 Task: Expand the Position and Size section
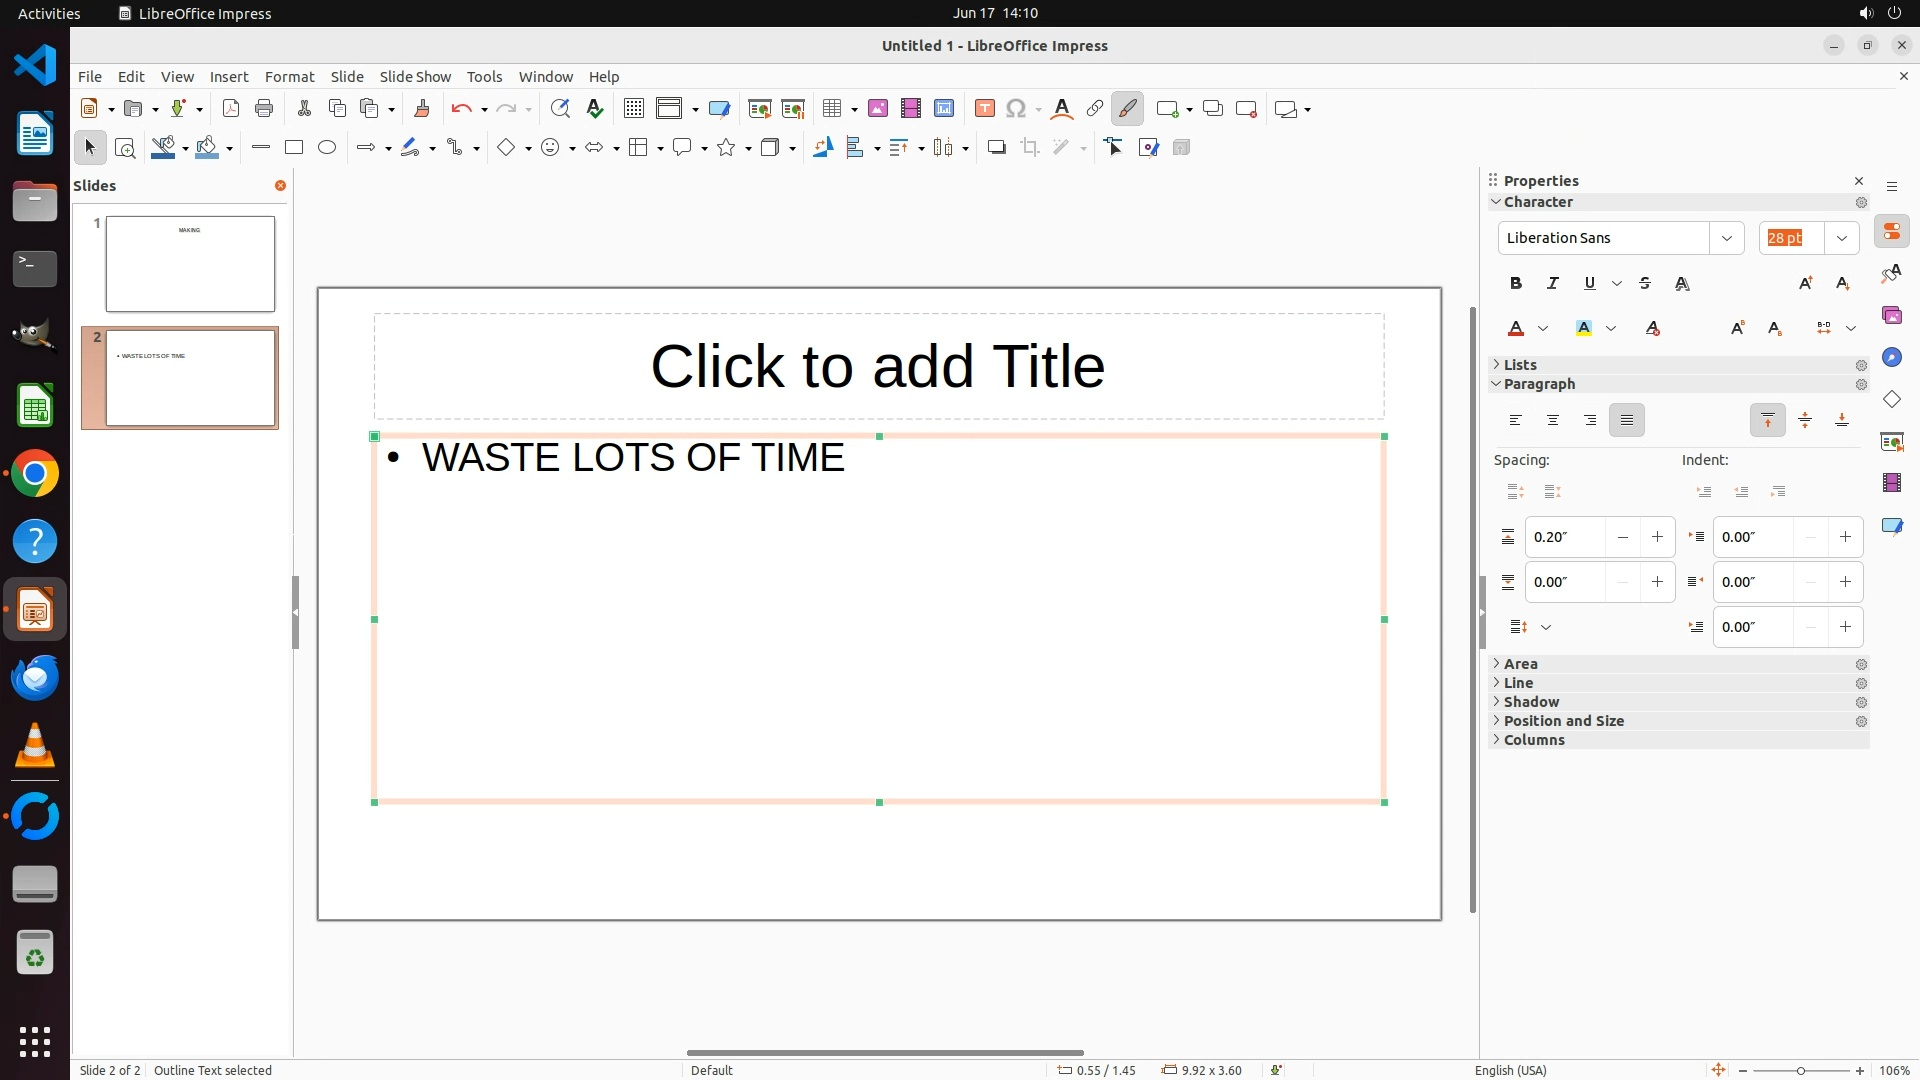click(1563, 721)
